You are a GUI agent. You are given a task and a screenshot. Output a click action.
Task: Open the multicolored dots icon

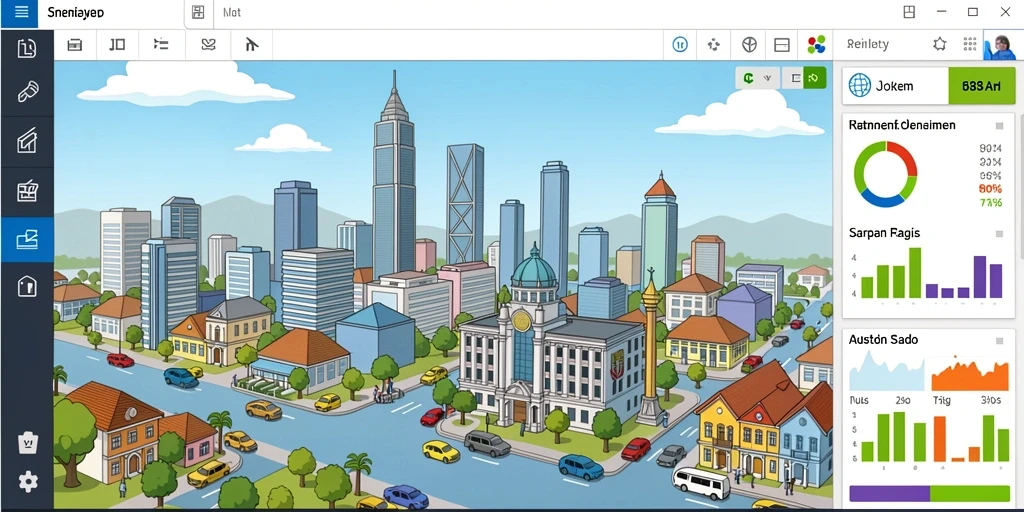(816, 44)
